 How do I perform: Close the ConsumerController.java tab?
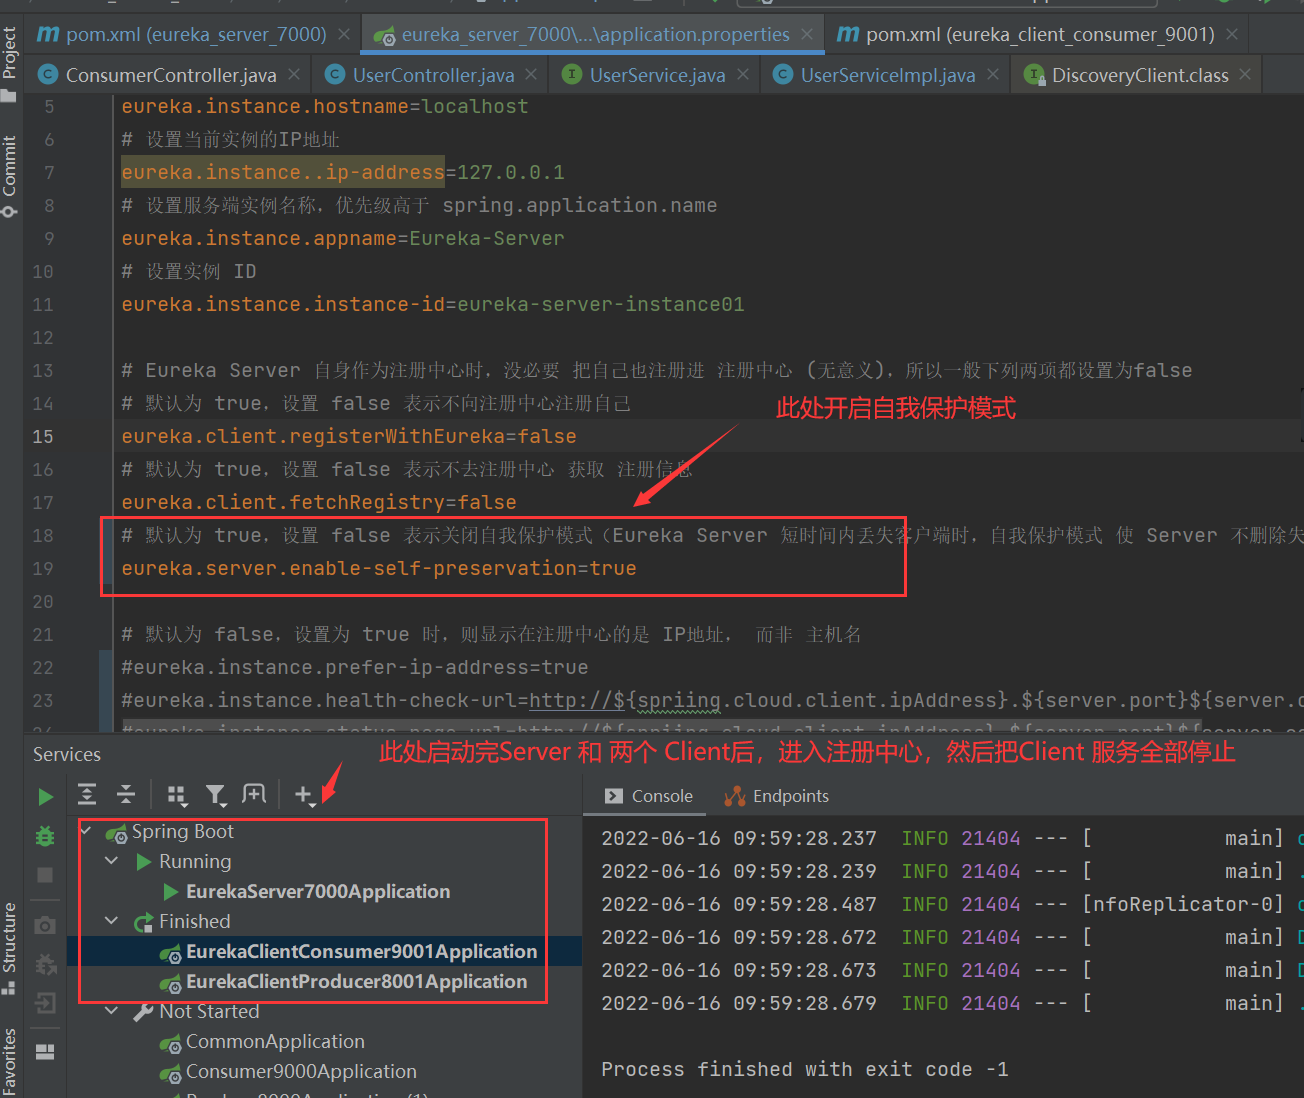[294, 75]
